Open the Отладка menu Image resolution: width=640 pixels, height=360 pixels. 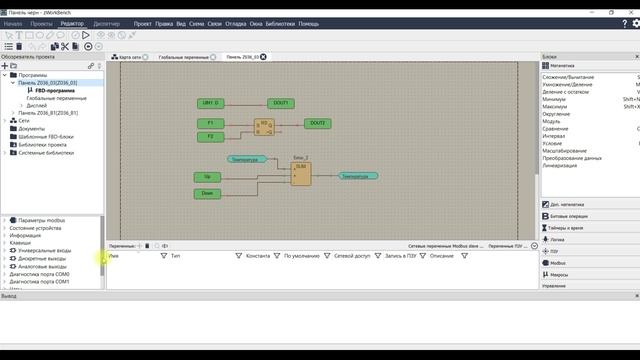coord(236,24)
